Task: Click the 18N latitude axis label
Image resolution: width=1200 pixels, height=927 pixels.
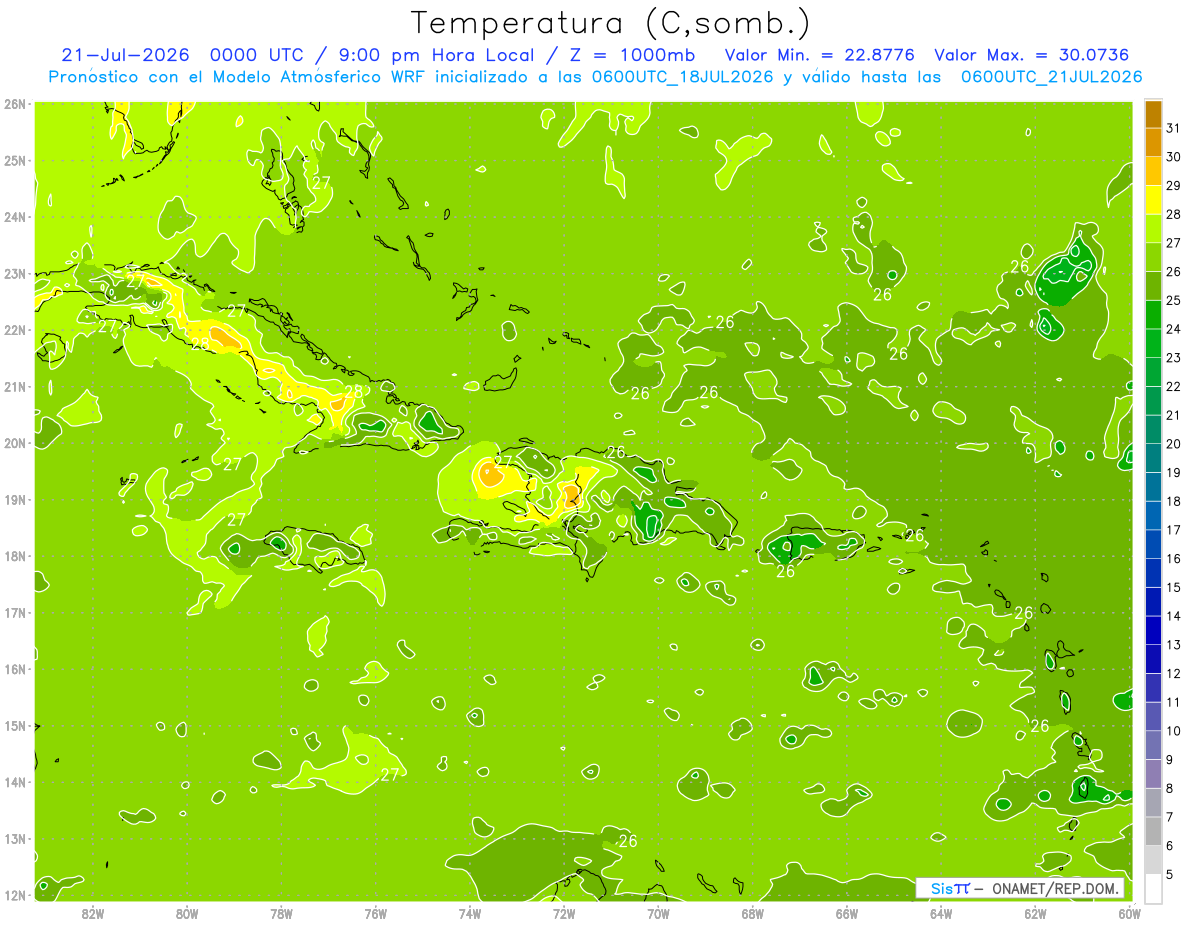Action: tap(14, 556)
